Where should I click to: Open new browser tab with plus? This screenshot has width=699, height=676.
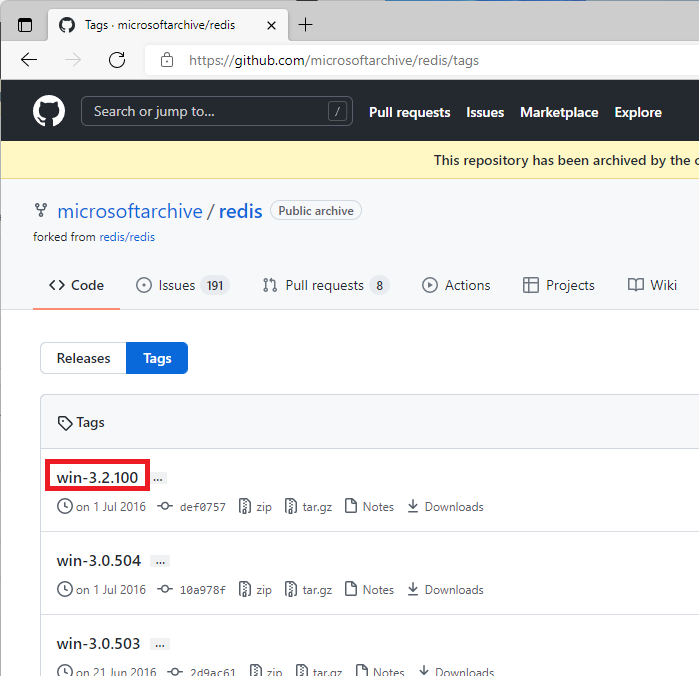(x=305, y=25)
